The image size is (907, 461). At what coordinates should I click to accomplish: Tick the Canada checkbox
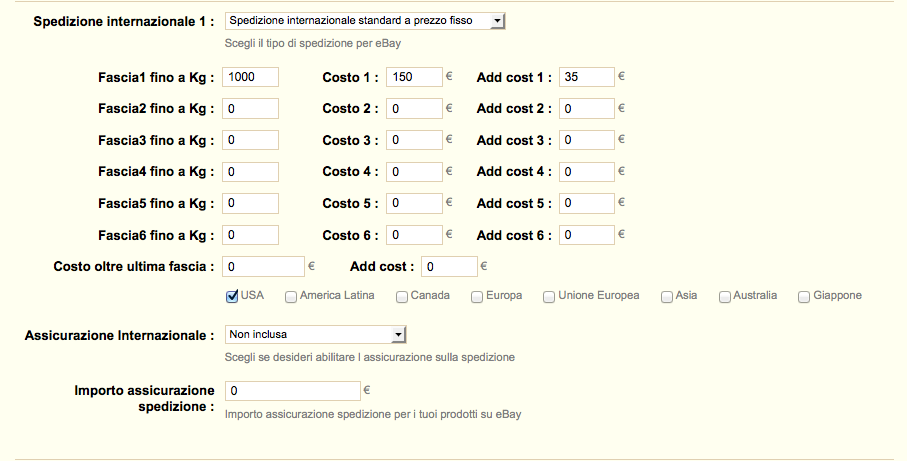click(x=402, y=296)
